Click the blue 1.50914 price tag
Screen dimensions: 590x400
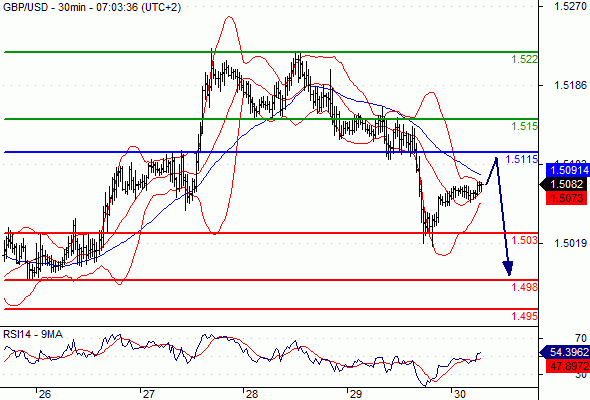tap(567, 170)
